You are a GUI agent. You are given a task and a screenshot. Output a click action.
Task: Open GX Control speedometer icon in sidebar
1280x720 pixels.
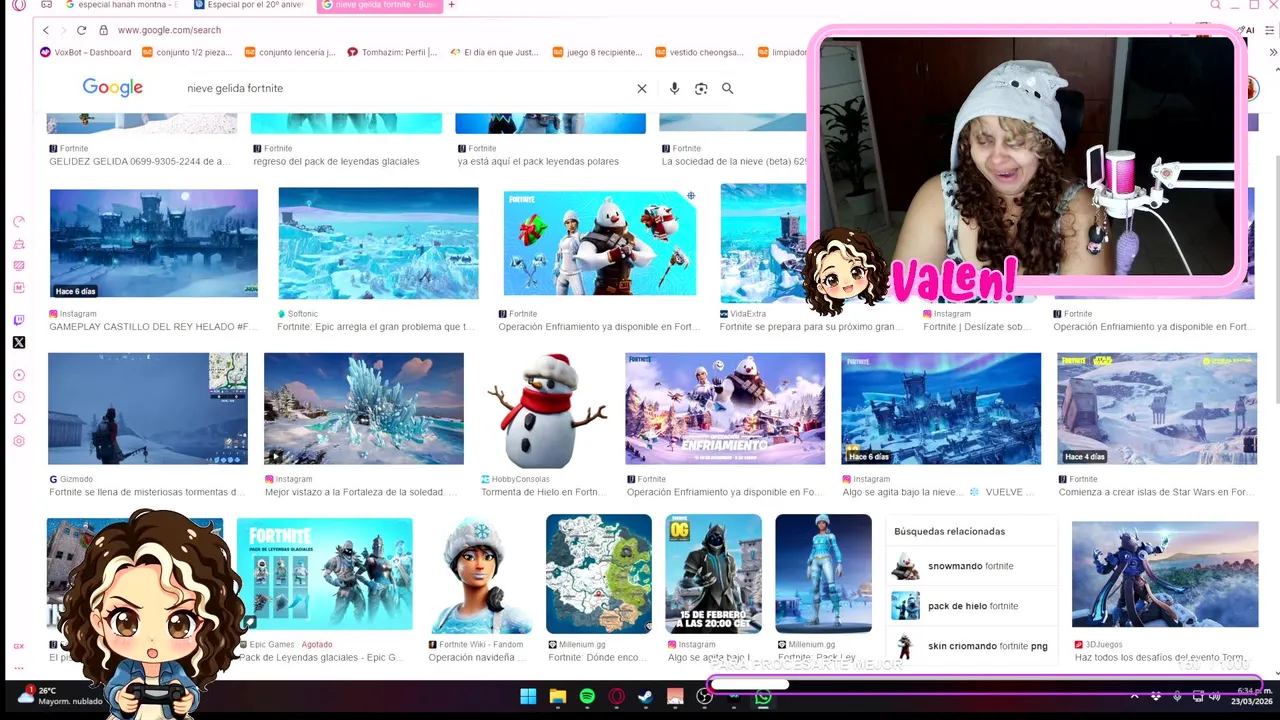click(19, 222)
